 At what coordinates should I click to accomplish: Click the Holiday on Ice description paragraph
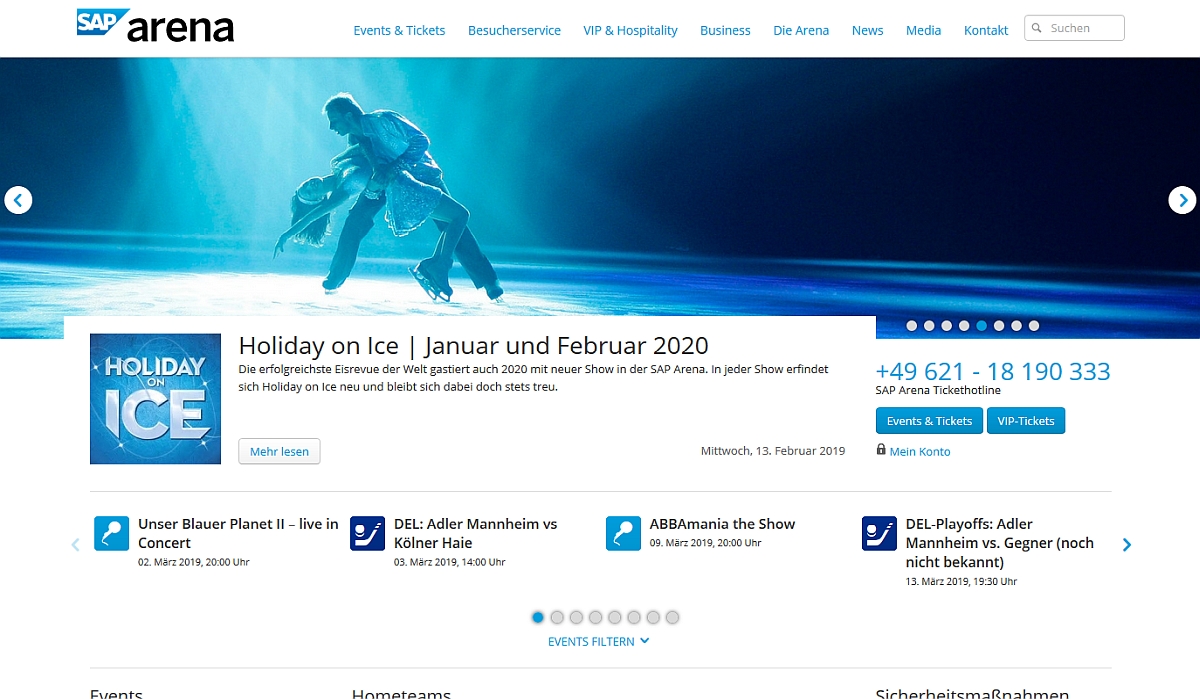click(534, 378)
